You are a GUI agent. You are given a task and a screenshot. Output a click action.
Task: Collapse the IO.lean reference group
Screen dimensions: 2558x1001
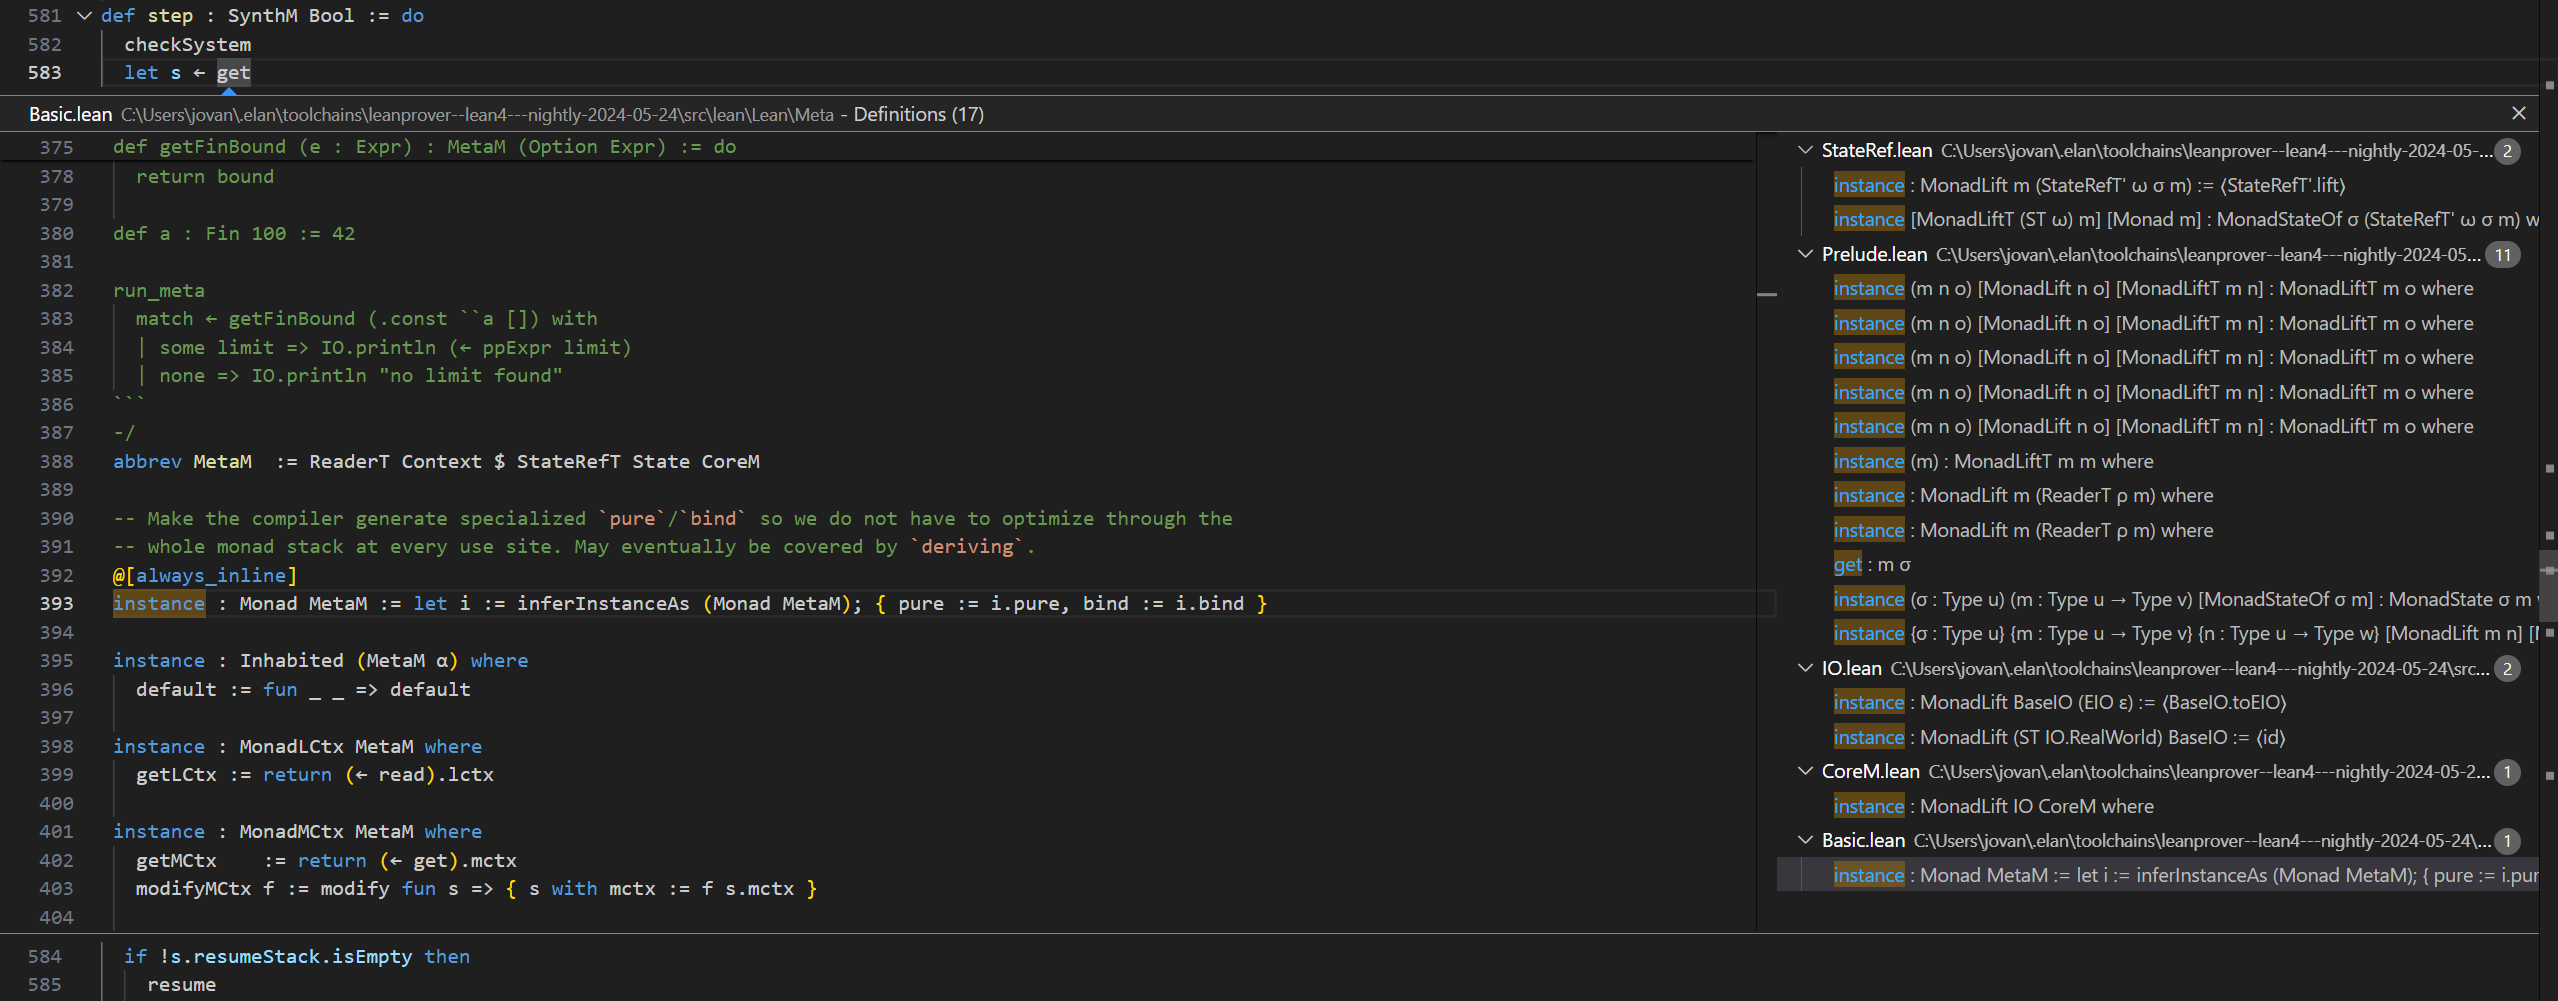[x=1805, y=668]
